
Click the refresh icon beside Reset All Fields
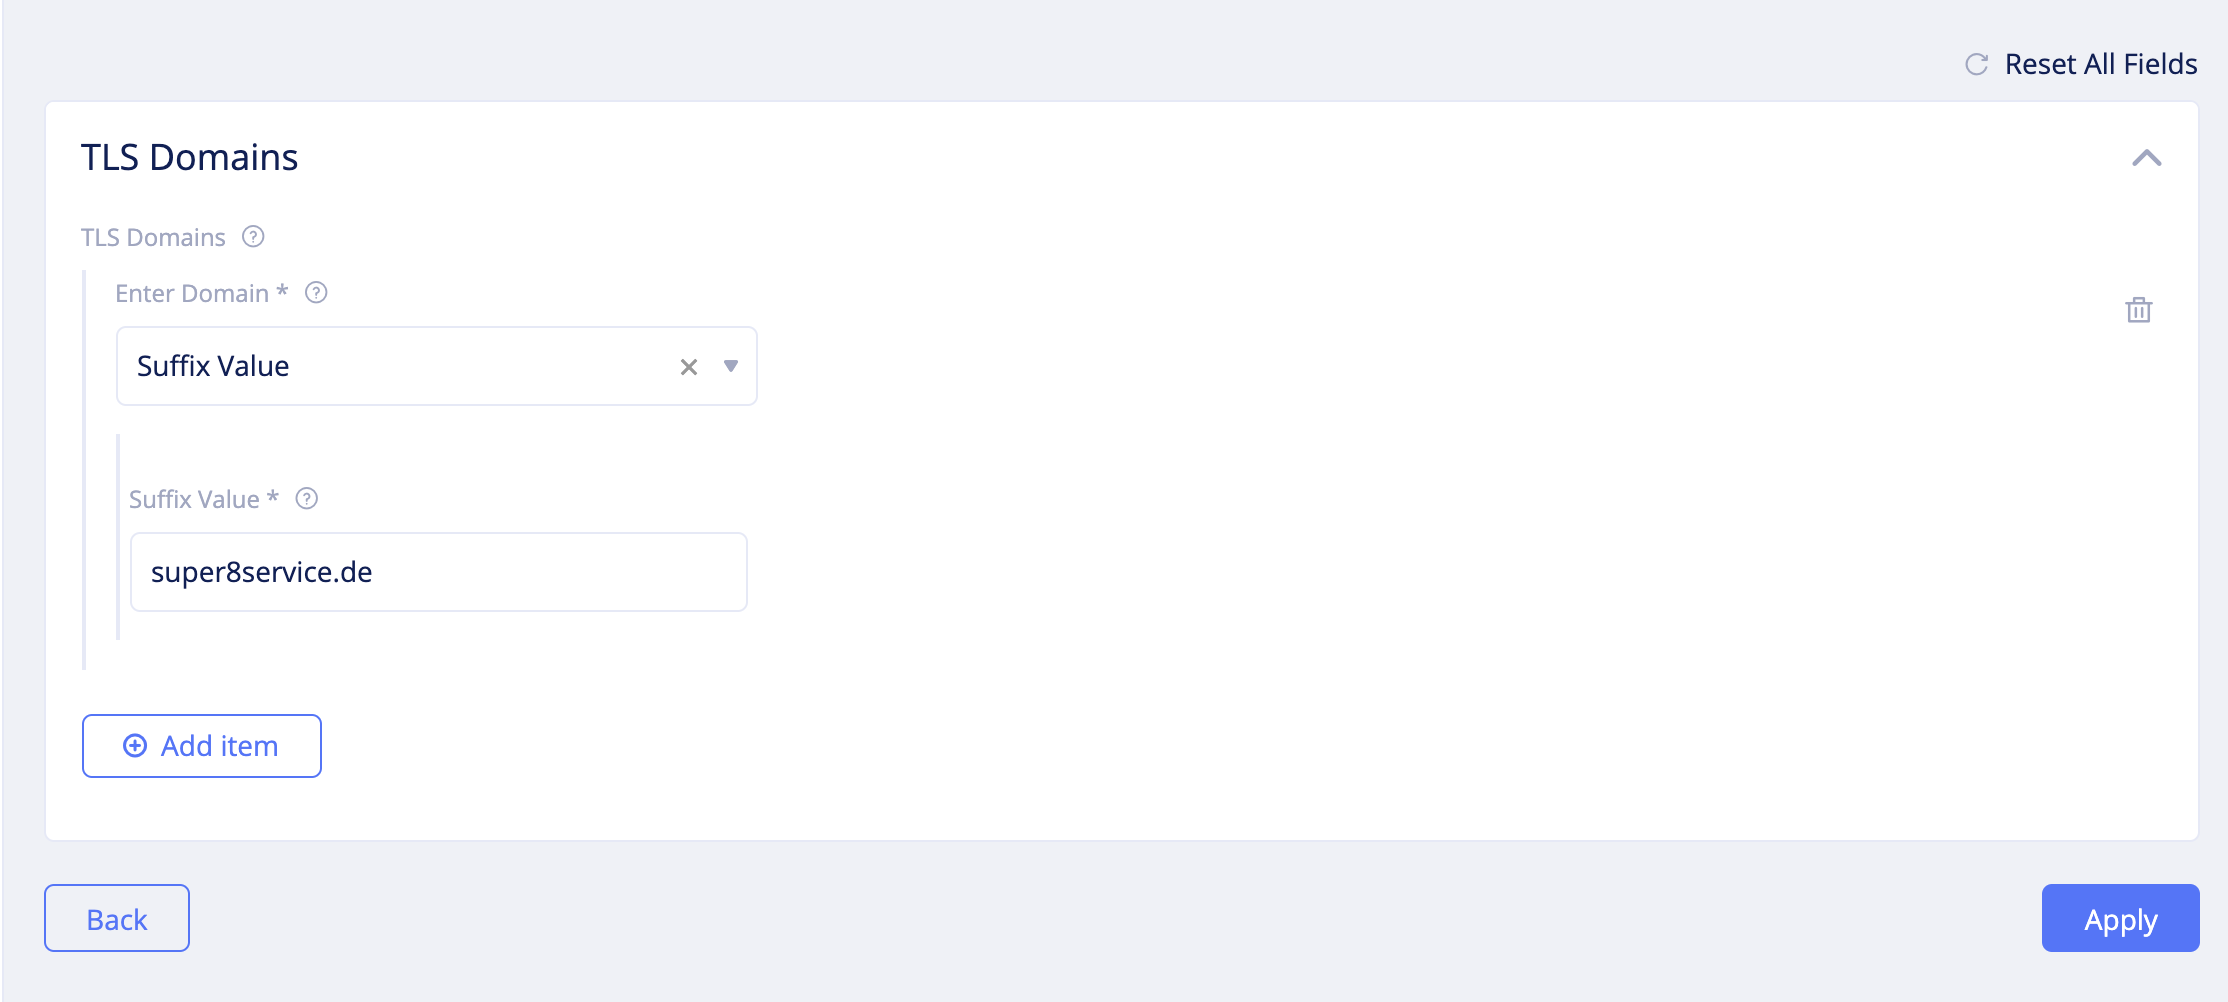[x=1974, y=64]
